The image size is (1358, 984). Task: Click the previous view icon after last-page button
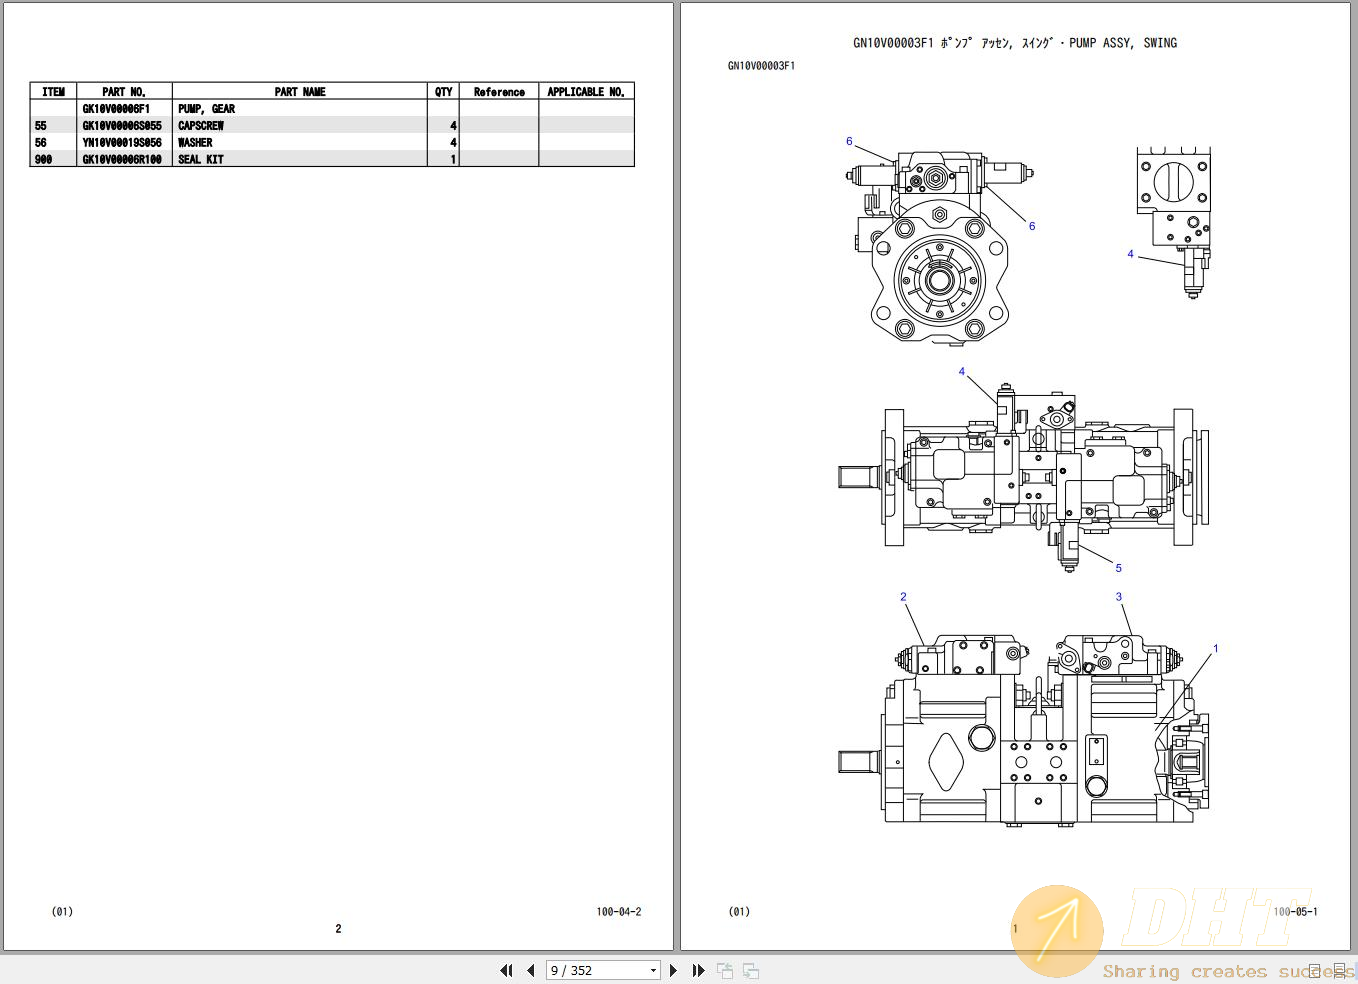point(725,970)
